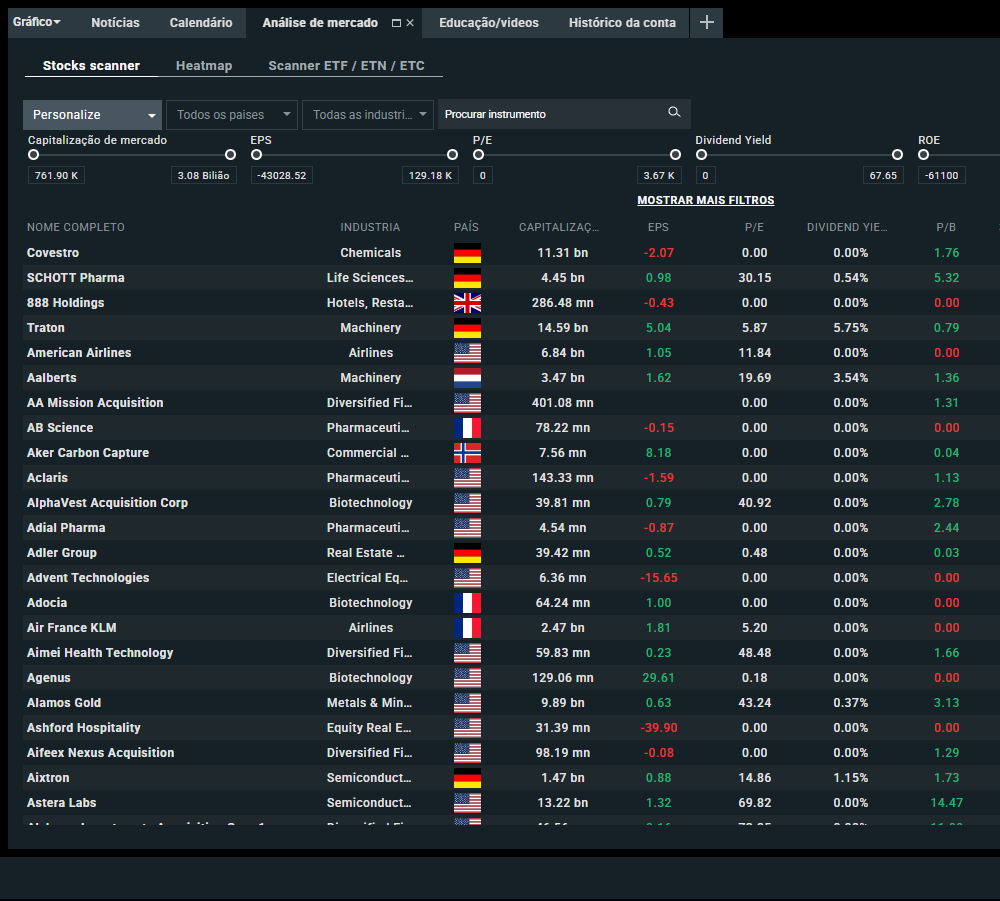The width and height of the screenshot is (1000, 901).
Task: Click French flag in AB Science row
Action: 467,428
